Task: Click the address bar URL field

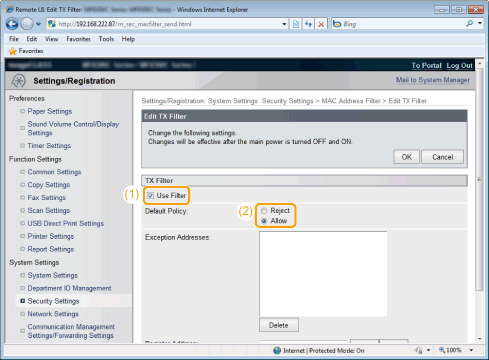Action: pyautogui.click(x=167, y=24)
